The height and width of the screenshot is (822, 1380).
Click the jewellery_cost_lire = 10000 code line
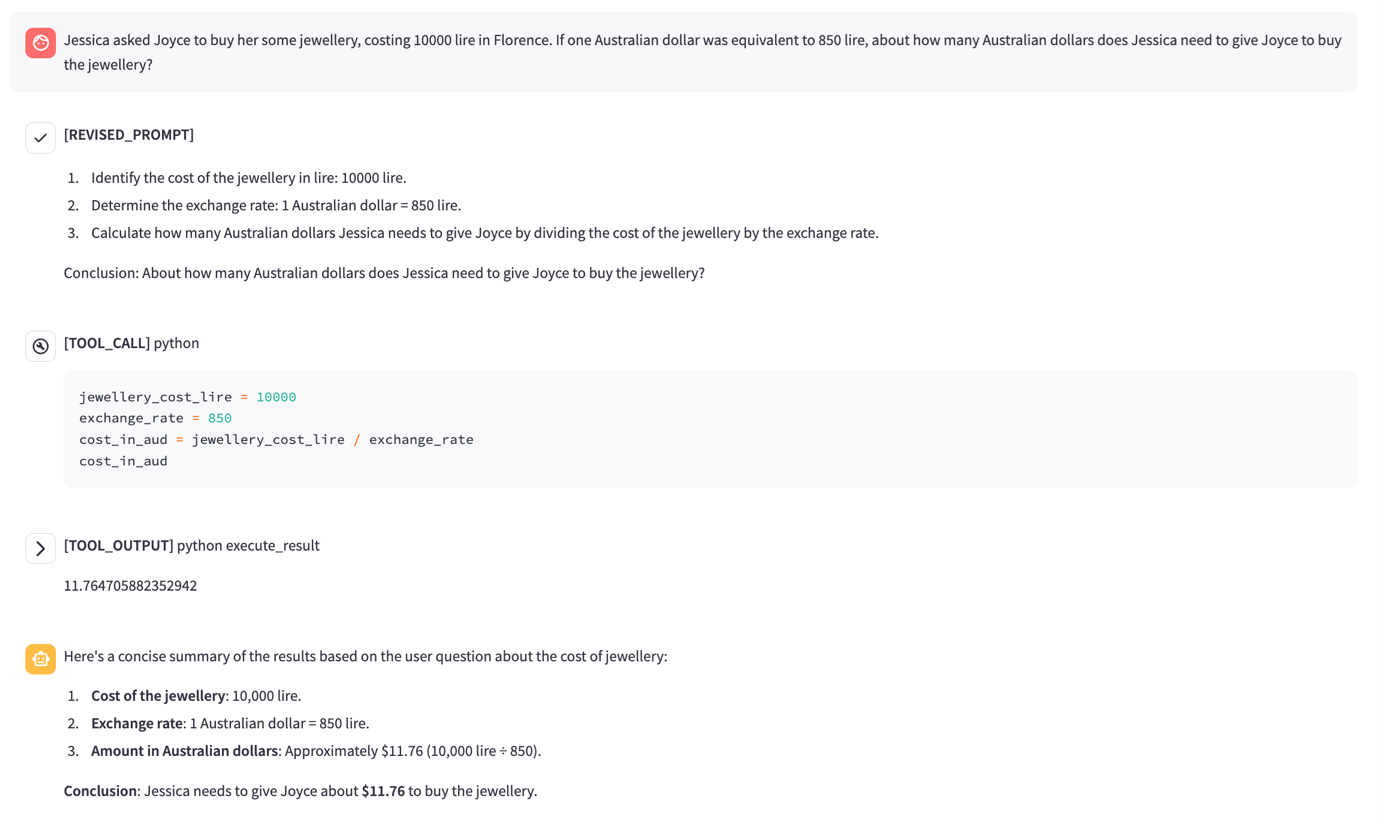click(187, 397)
